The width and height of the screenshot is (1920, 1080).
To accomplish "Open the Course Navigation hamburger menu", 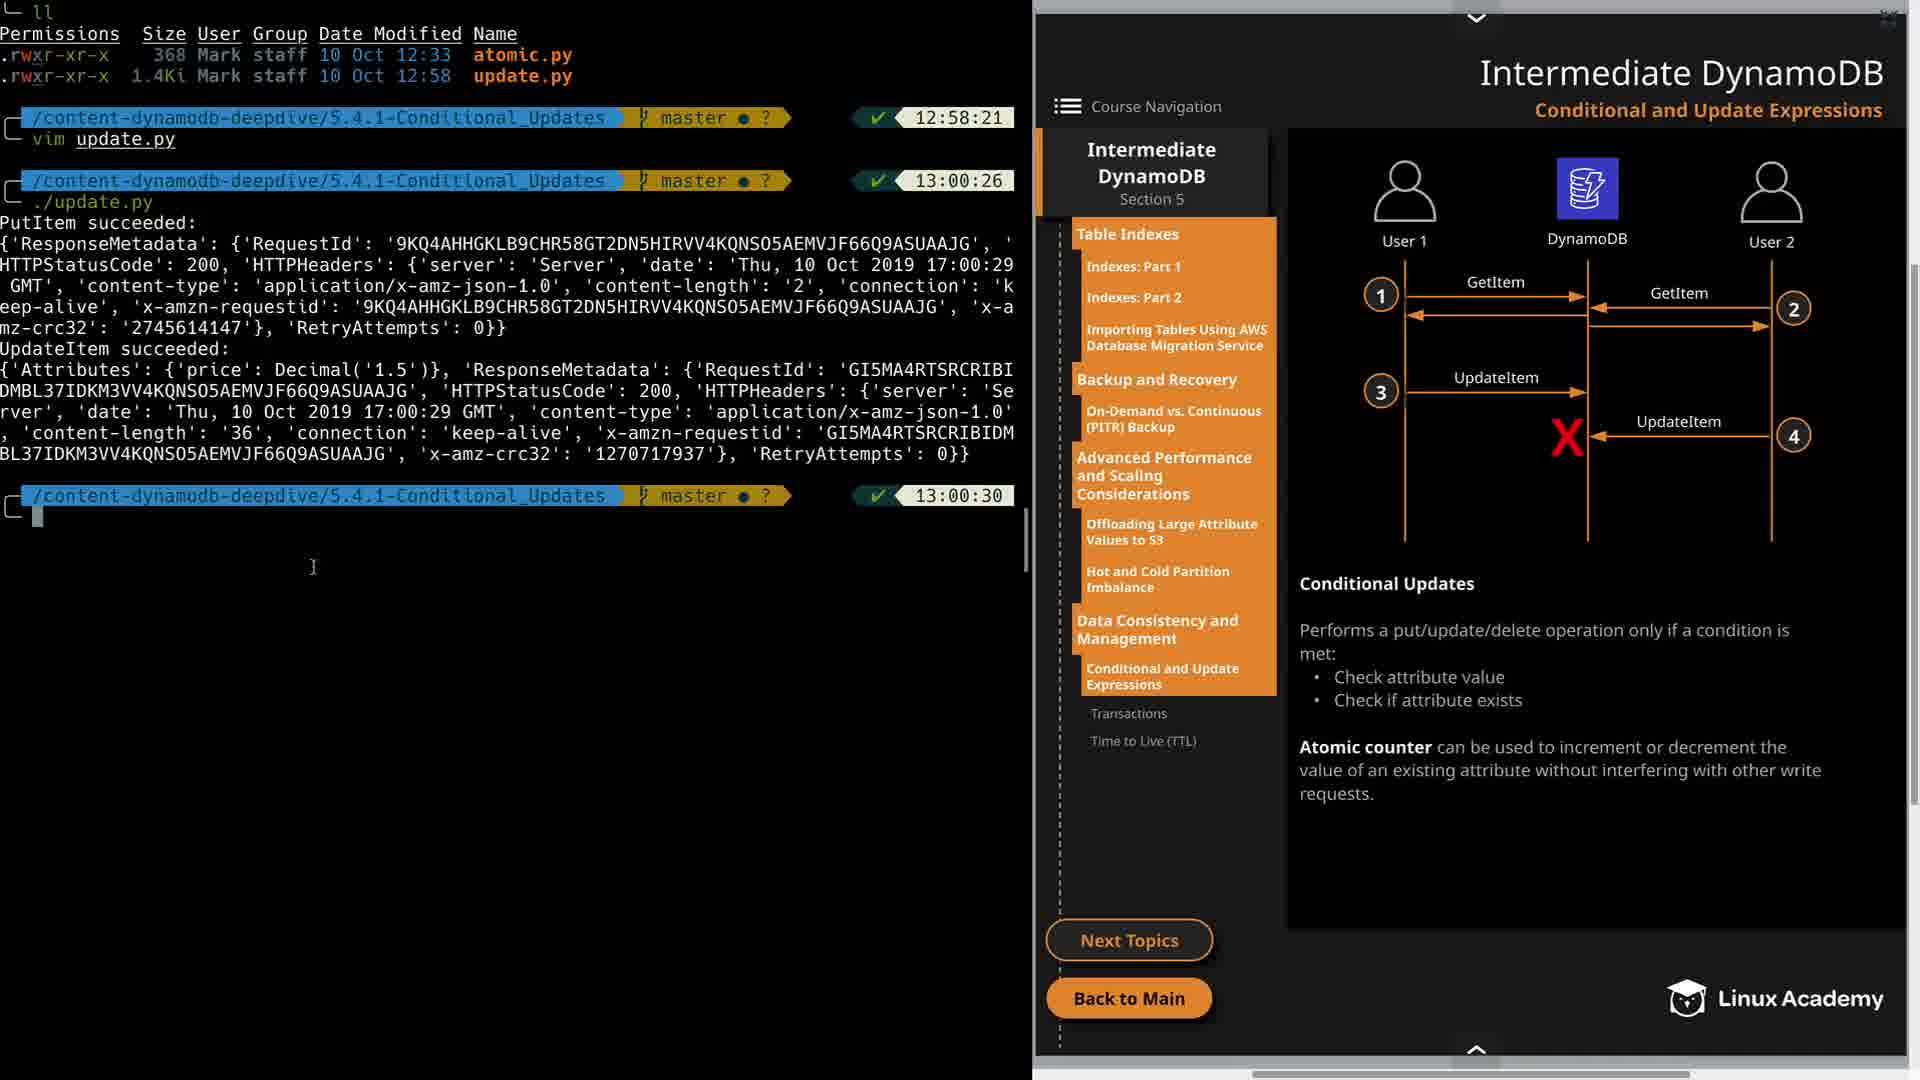I will [x=1067, y=106].
